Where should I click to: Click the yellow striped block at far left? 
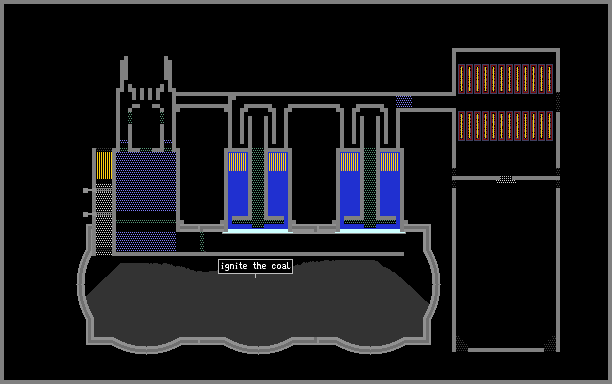pyautogui.click(x=104, y=165)
